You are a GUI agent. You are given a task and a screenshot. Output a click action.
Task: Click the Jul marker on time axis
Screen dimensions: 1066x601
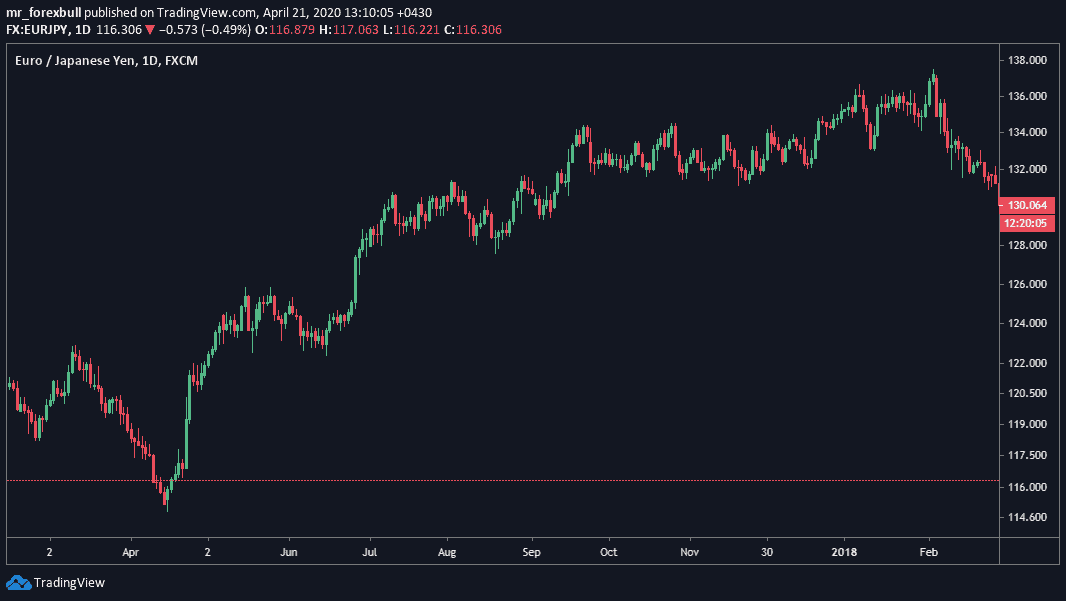pos(369,551)
